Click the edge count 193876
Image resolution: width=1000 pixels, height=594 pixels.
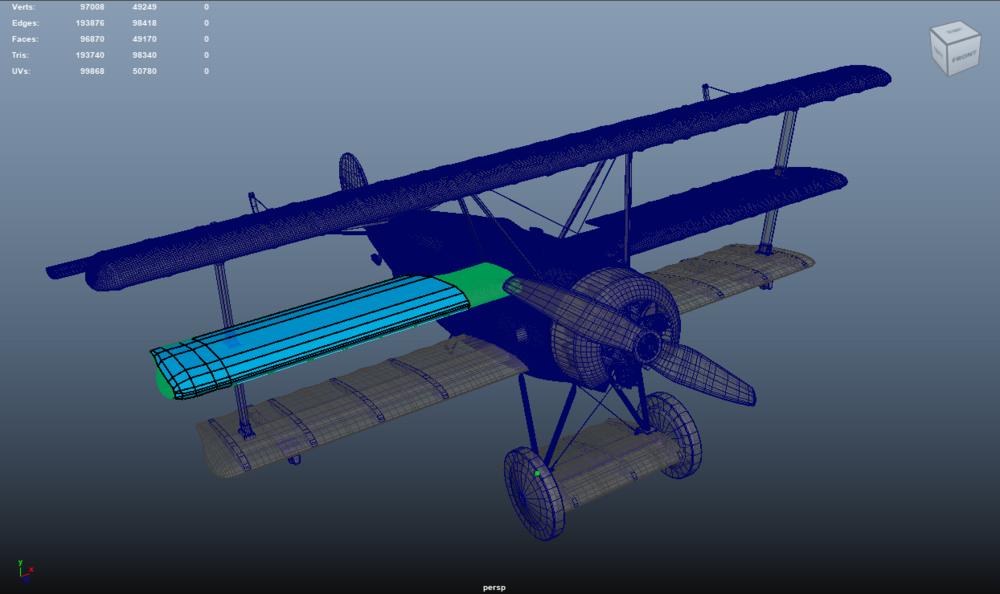click(90, 23)
